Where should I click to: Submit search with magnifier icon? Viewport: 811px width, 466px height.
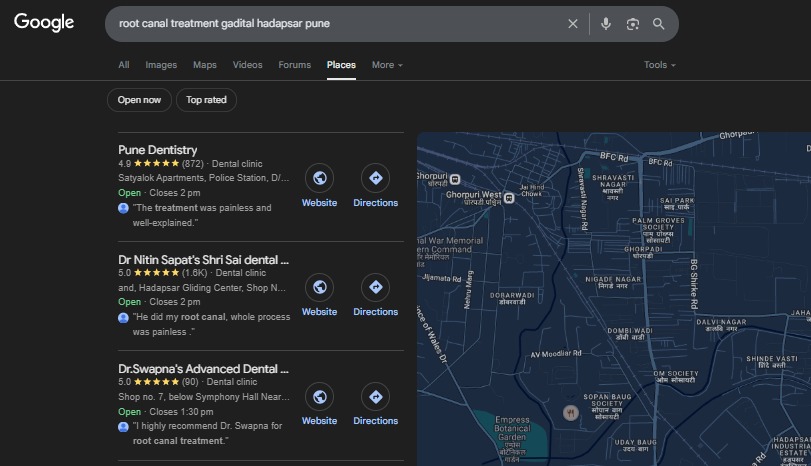click(x=658, y=24)
